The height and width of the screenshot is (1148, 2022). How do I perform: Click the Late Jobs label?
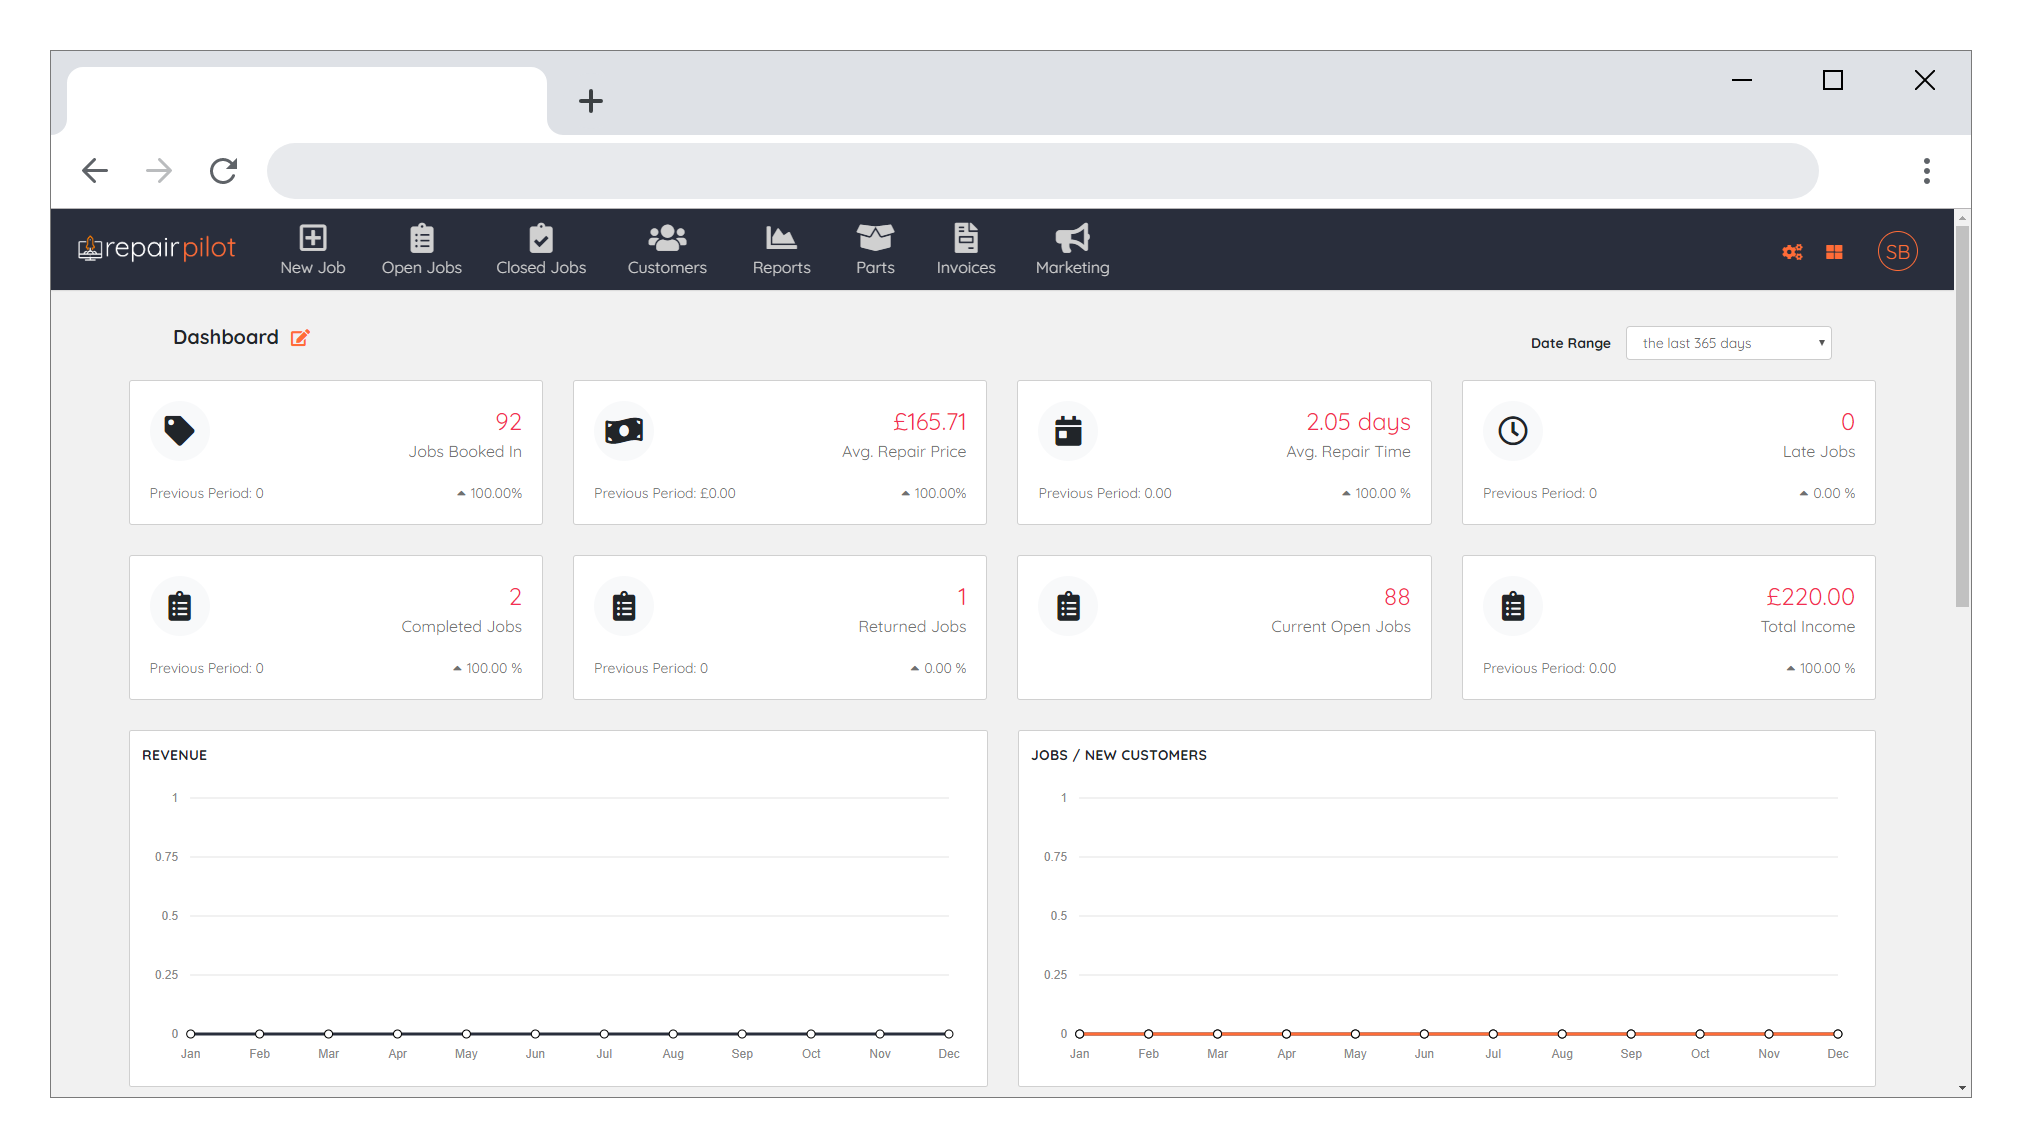1818,452
